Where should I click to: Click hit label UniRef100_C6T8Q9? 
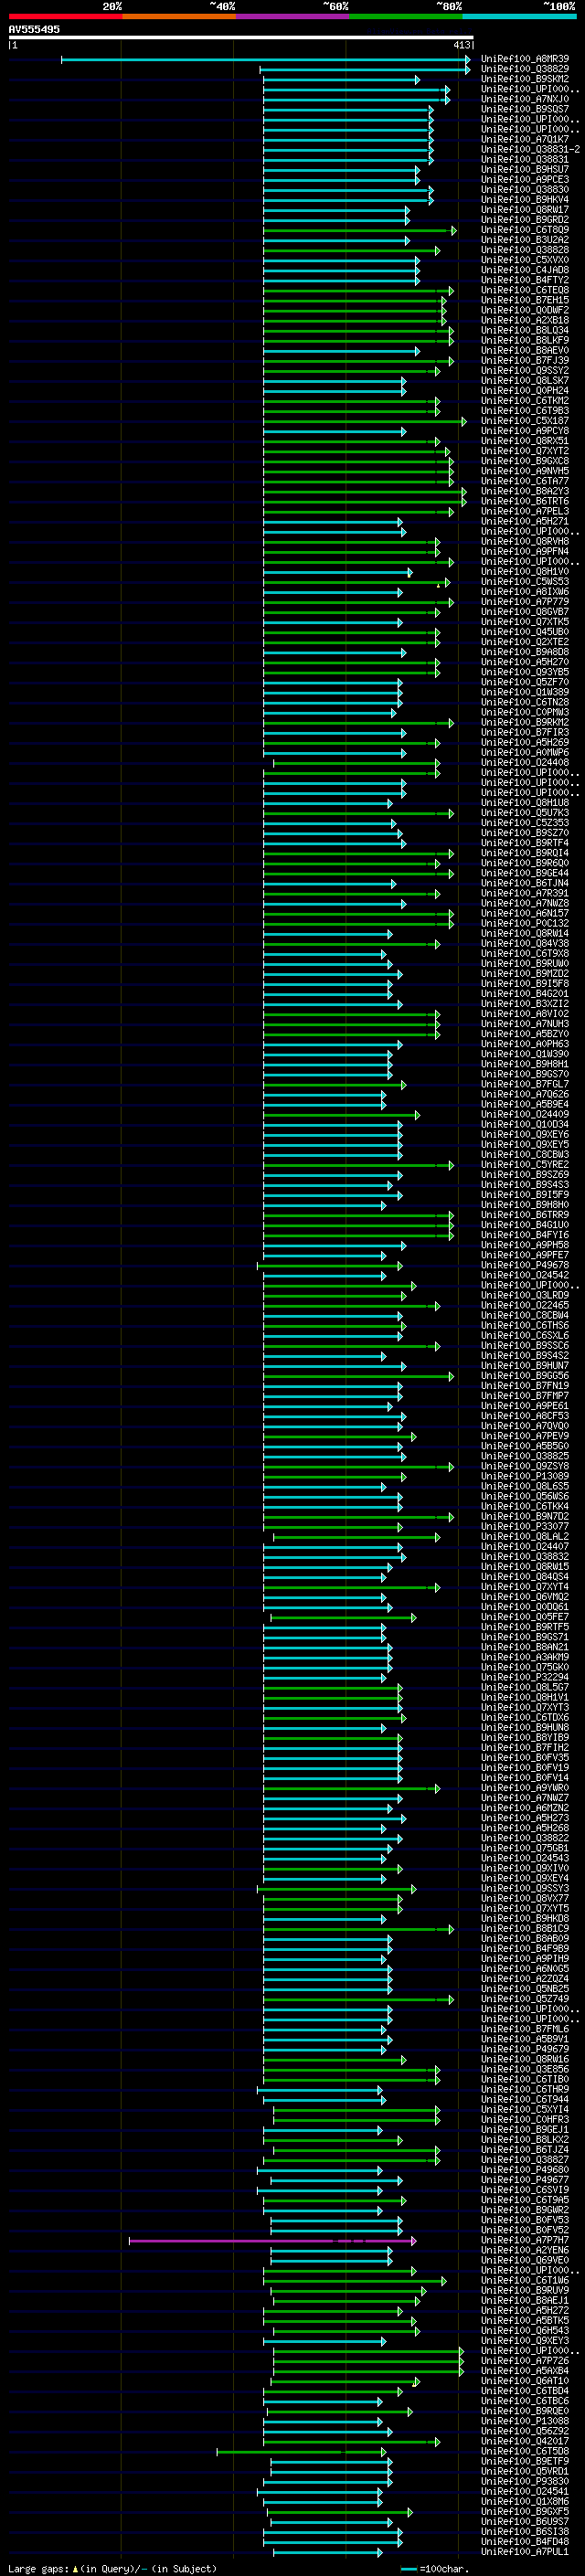525,230
